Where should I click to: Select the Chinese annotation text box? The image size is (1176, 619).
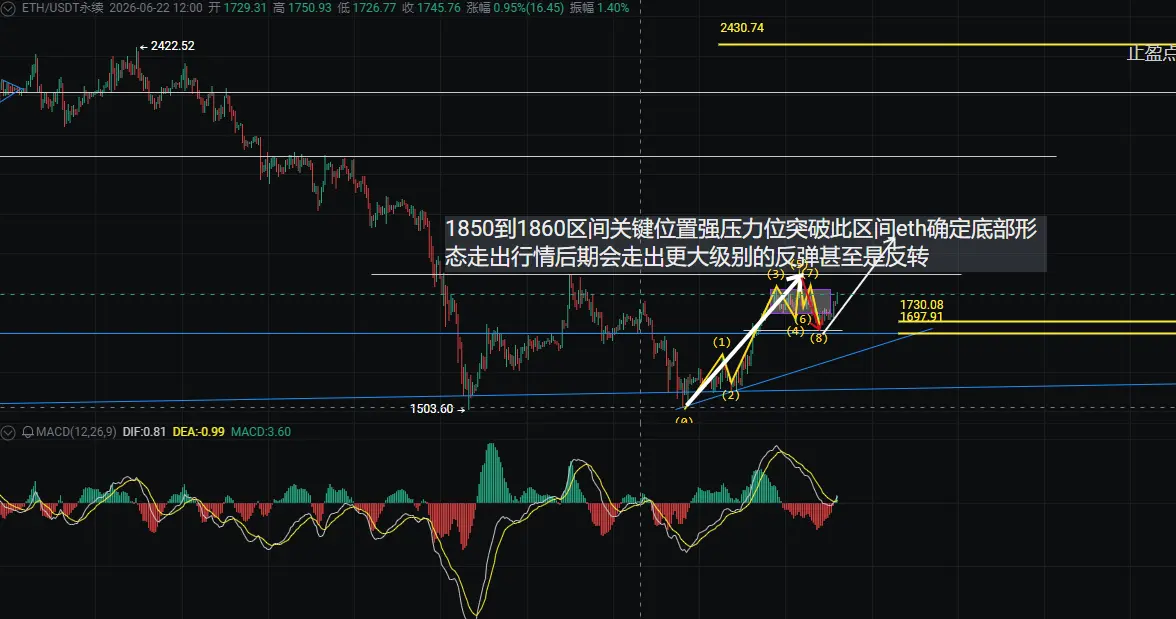coord(744,243)
